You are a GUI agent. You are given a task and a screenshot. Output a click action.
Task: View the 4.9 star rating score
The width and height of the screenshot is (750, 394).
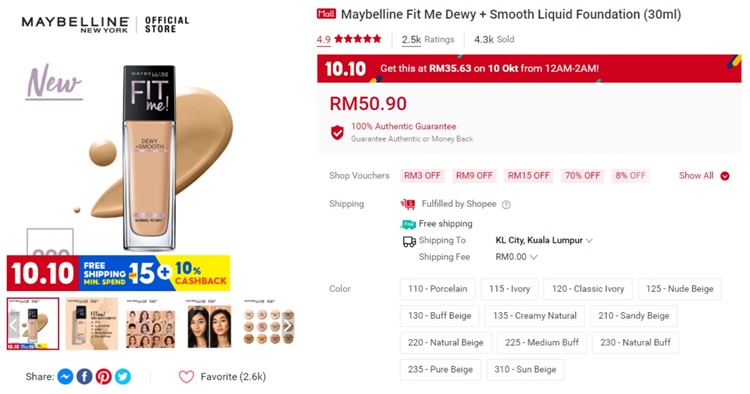click(323, 39)
